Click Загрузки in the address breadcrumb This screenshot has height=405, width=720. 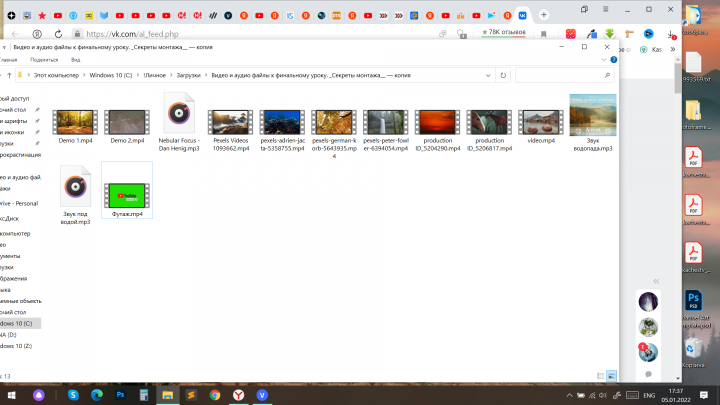(189, 75)
